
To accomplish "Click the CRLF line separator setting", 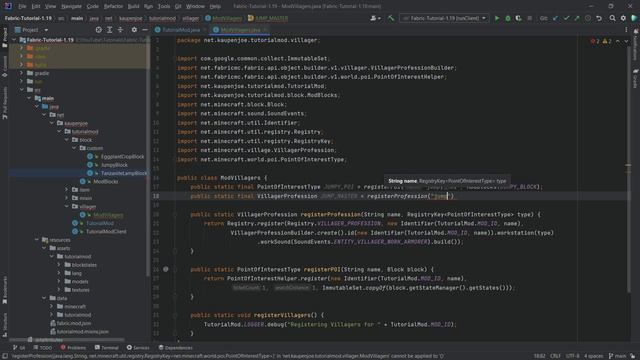I will [x=555, y=356].
